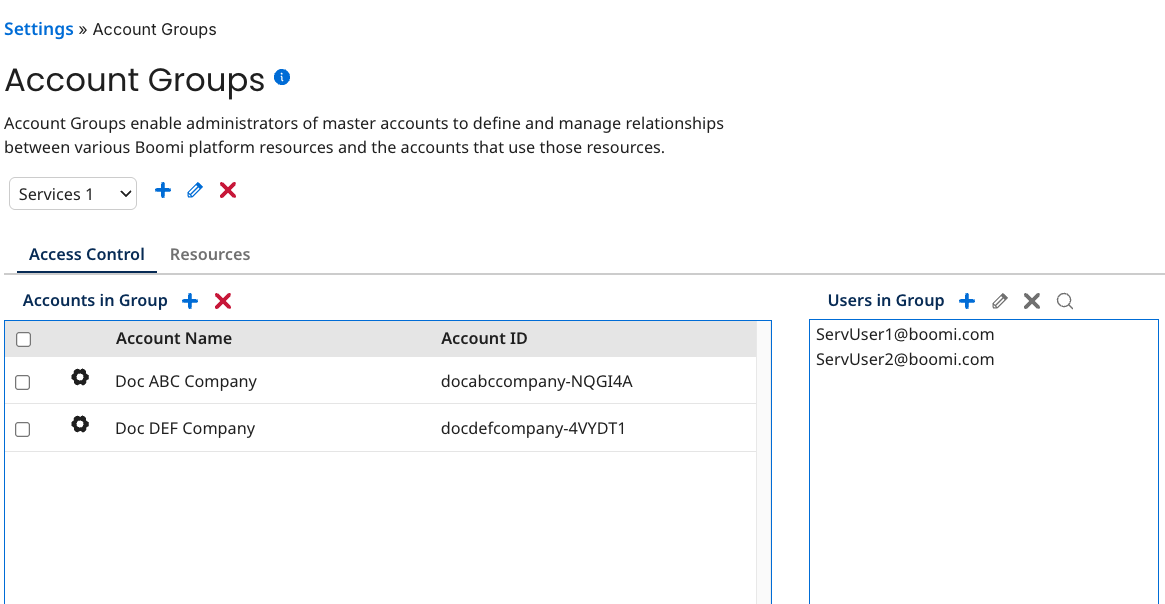This screenshot has width=1165, height=604.
Task: Add an account using Accounts in Group plus icon
Action: coord(190,300)
